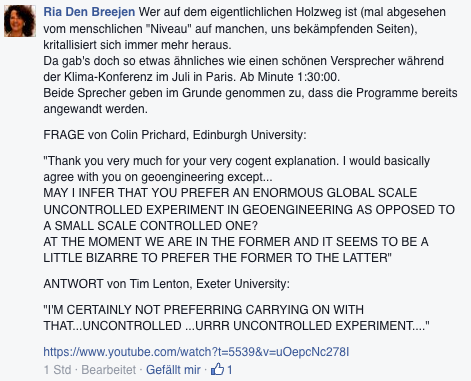
Task: Like the comment via "Gefällt mir"
Action: pyautogui.click(x=173, y=370)
